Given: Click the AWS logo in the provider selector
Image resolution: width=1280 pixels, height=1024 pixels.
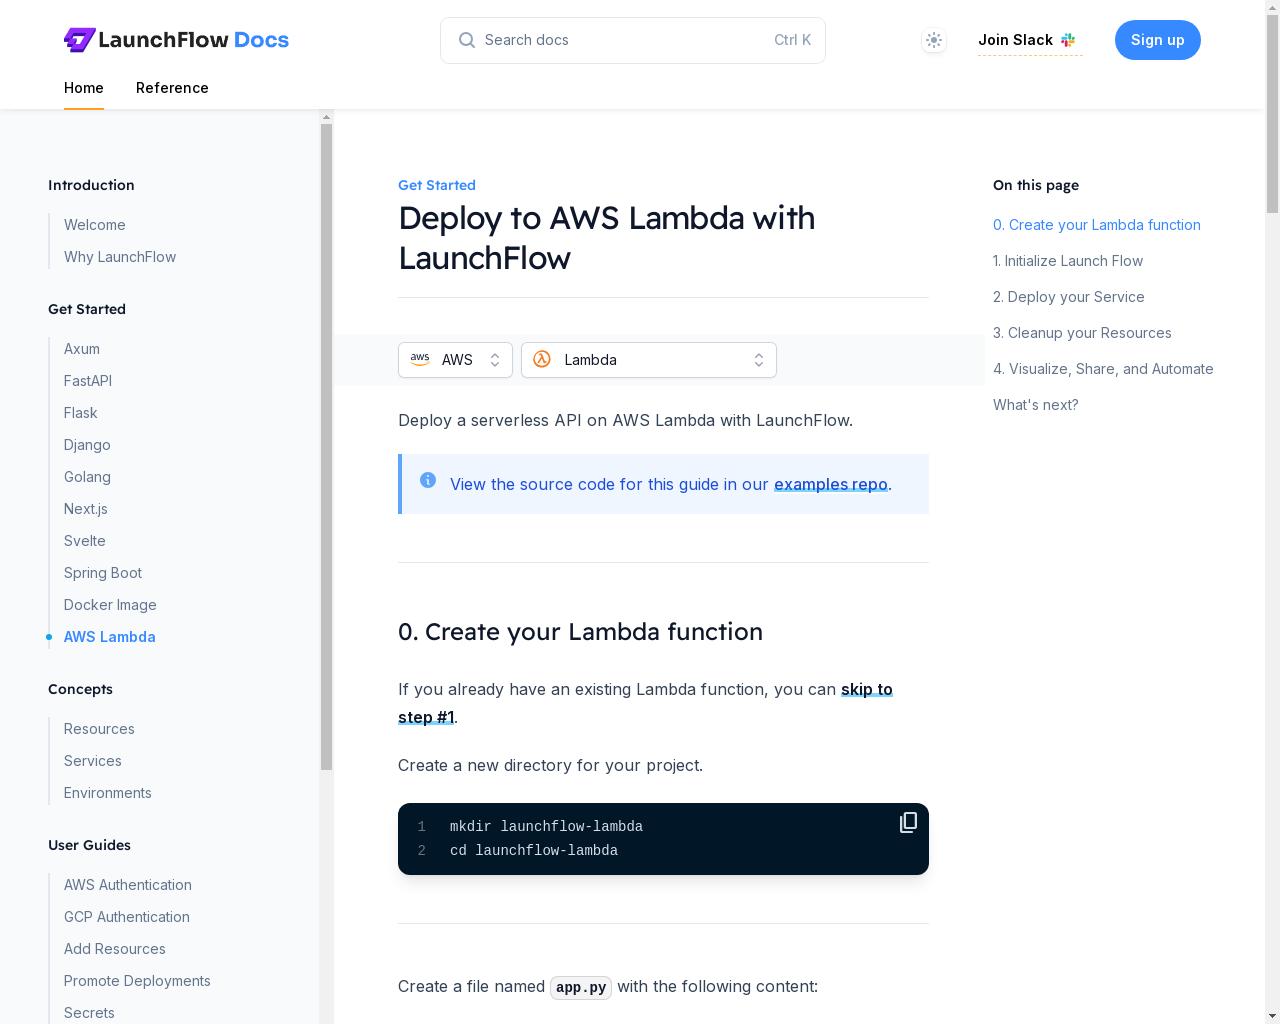Looking at the screenshot, I should pyautogui.click(x=420, y=359).
